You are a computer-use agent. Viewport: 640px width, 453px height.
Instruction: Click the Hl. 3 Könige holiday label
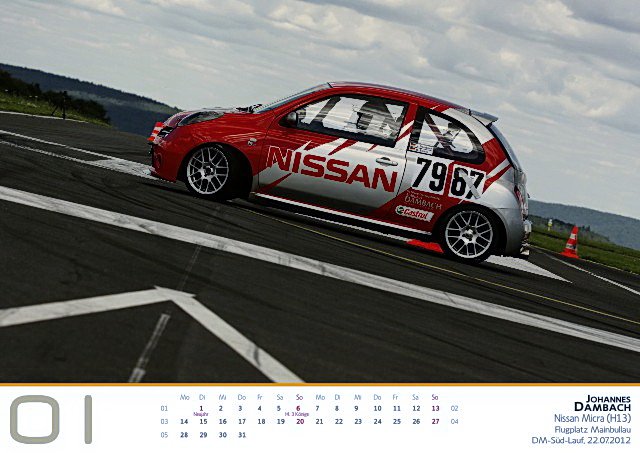pyautogui.click(x=297, y=414)
